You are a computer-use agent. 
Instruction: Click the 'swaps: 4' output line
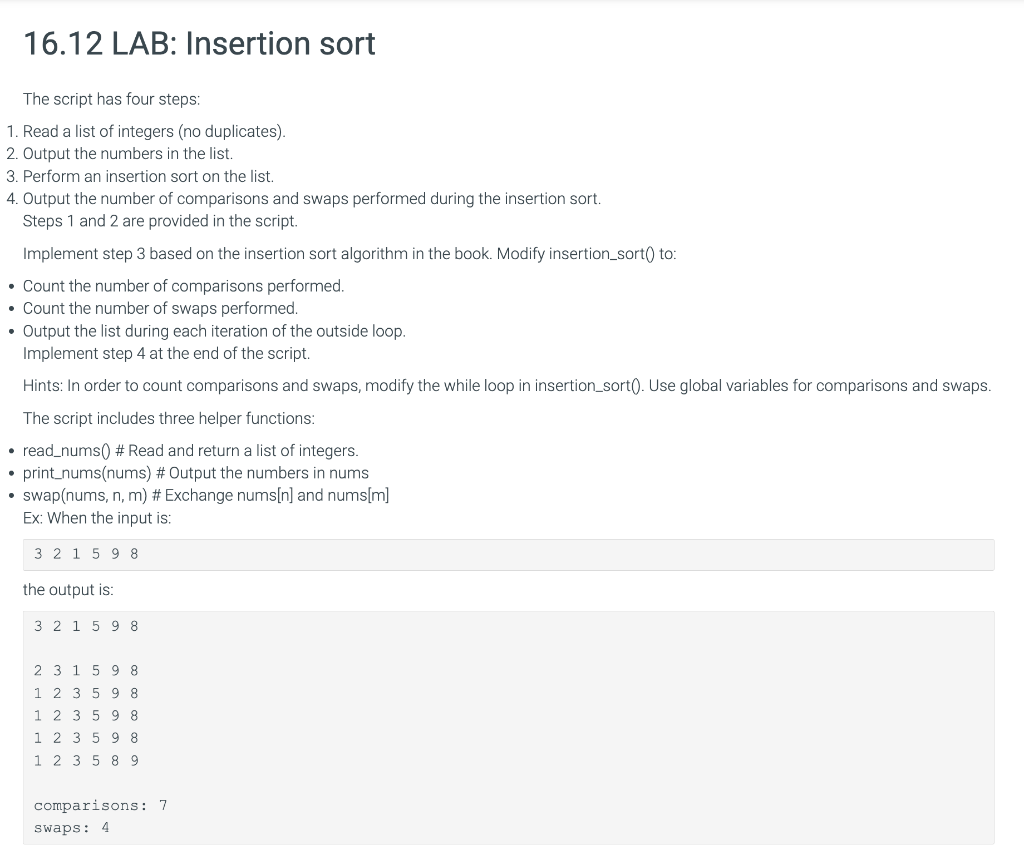(x=72, y=828)
